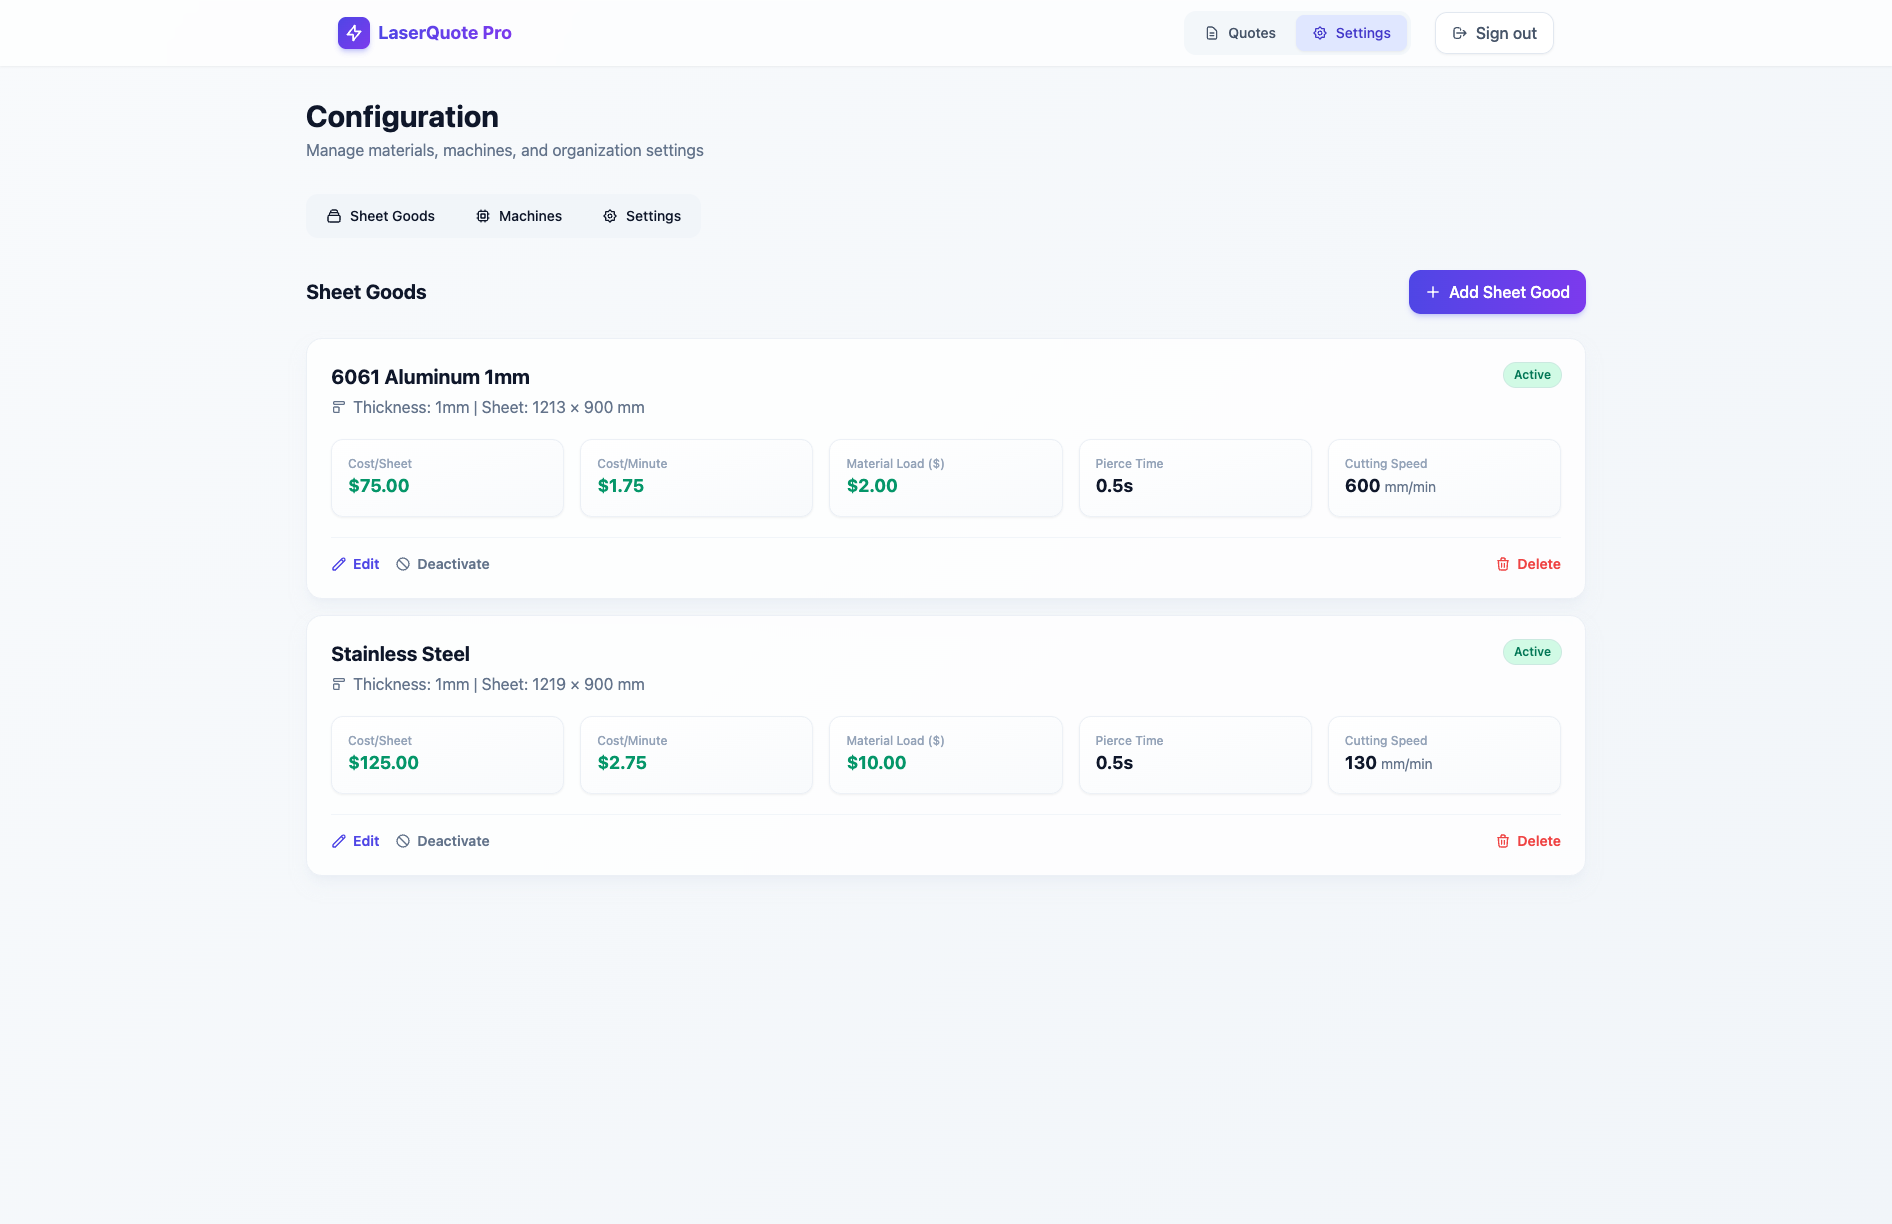Image resolution: width=1892 pixels, height=1224 pixels.
Task: Click the plus icon in Add Sheet Good
Action: tap(1432, 292)
